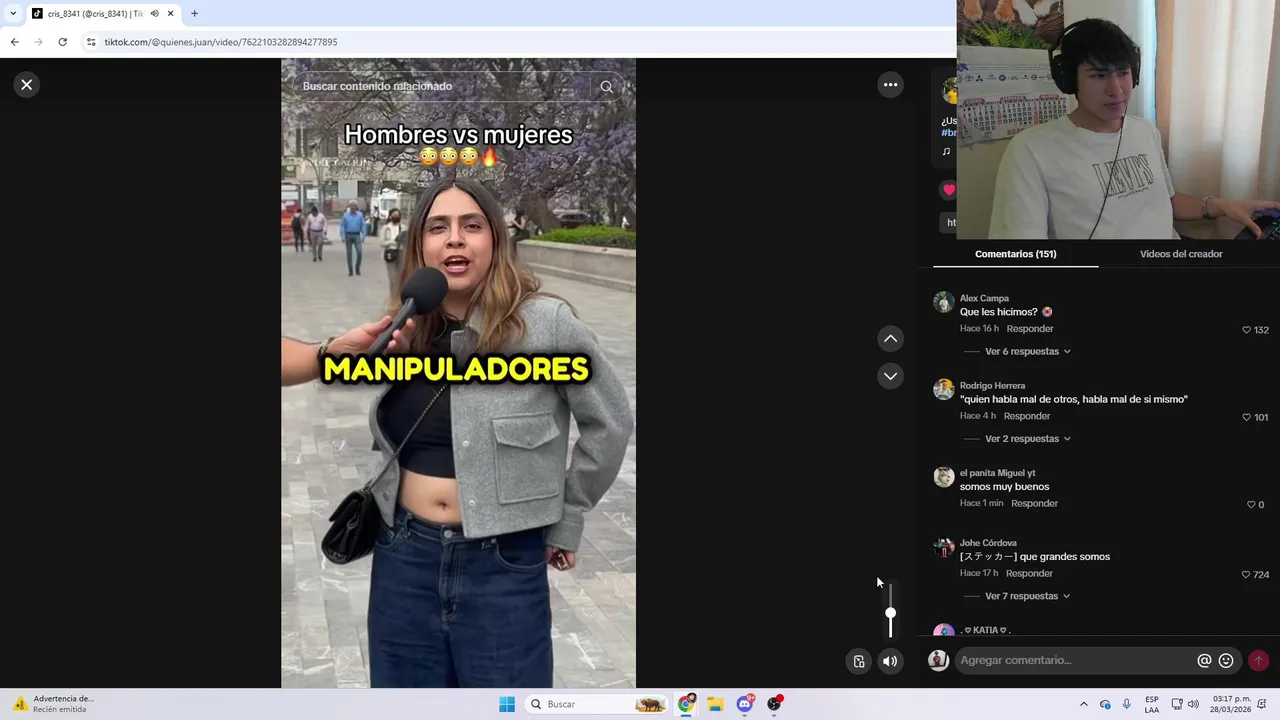This screenshot has height=720, width=1280.
Task: Show hidden system tray icons chevron
Action: pos(1083,704)
